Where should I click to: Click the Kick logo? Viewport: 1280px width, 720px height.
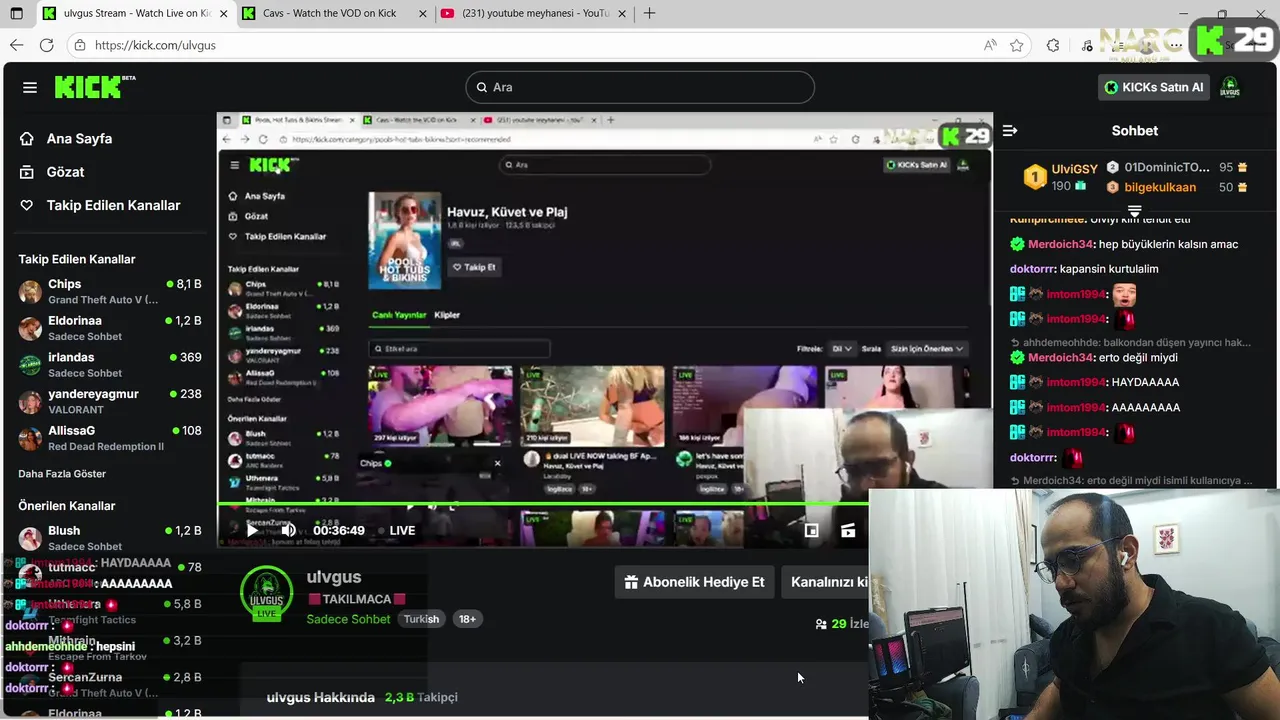(95, 87)
